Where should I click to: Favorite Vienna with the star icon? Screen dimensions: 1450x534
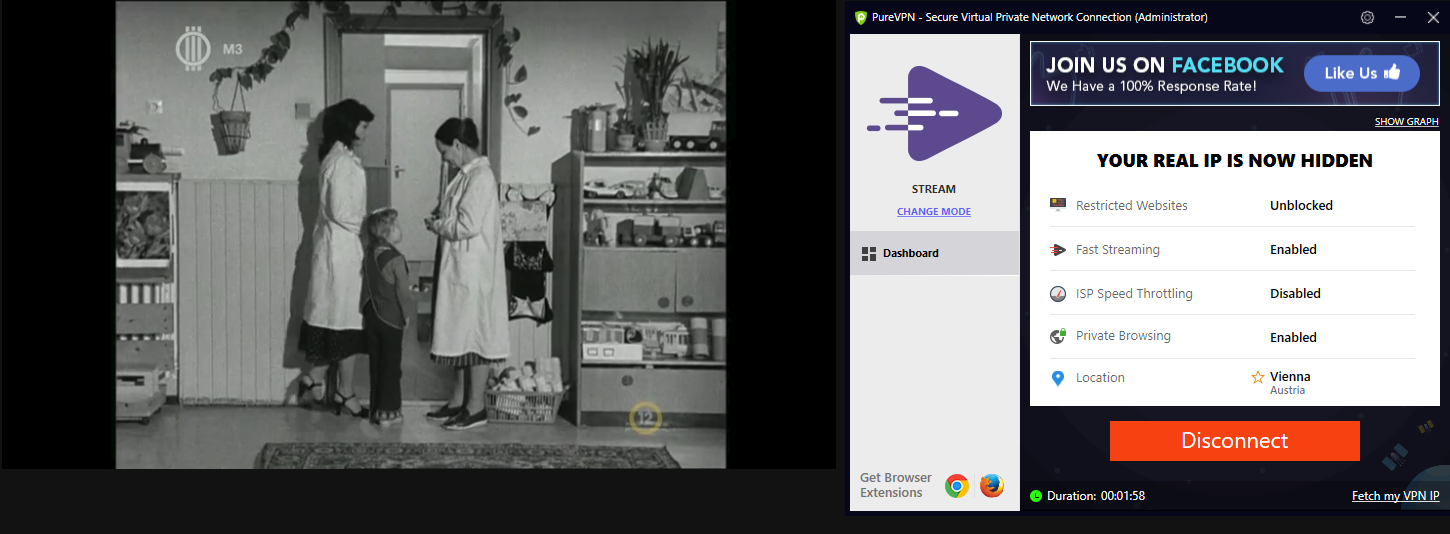coord(1258,377)
